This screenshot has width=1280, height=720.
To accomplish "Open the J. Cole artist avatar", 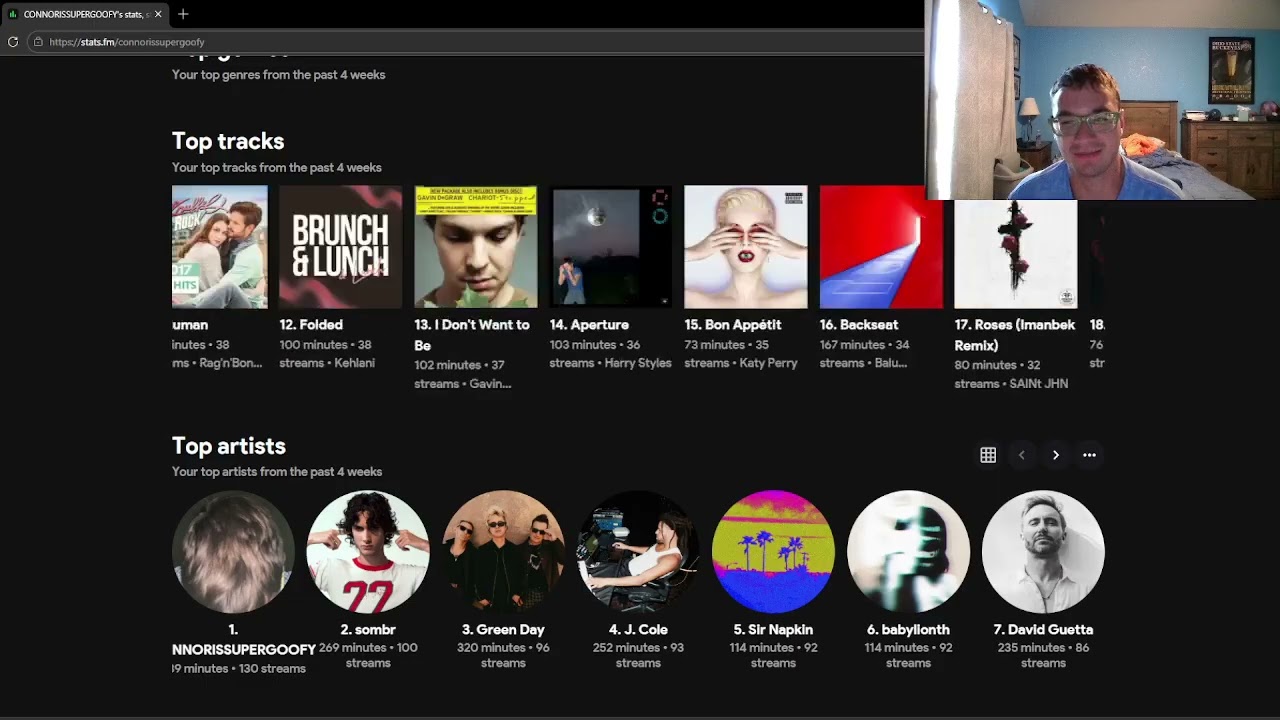I will tap(638, 551).
